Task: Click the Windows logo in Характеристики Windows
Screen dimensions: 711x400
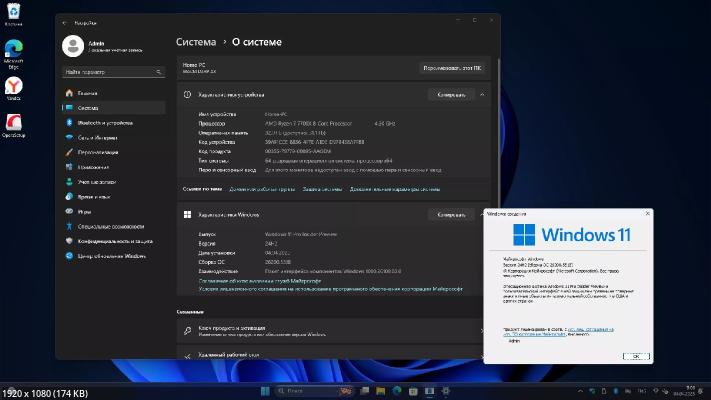Action: click(187, 215)
